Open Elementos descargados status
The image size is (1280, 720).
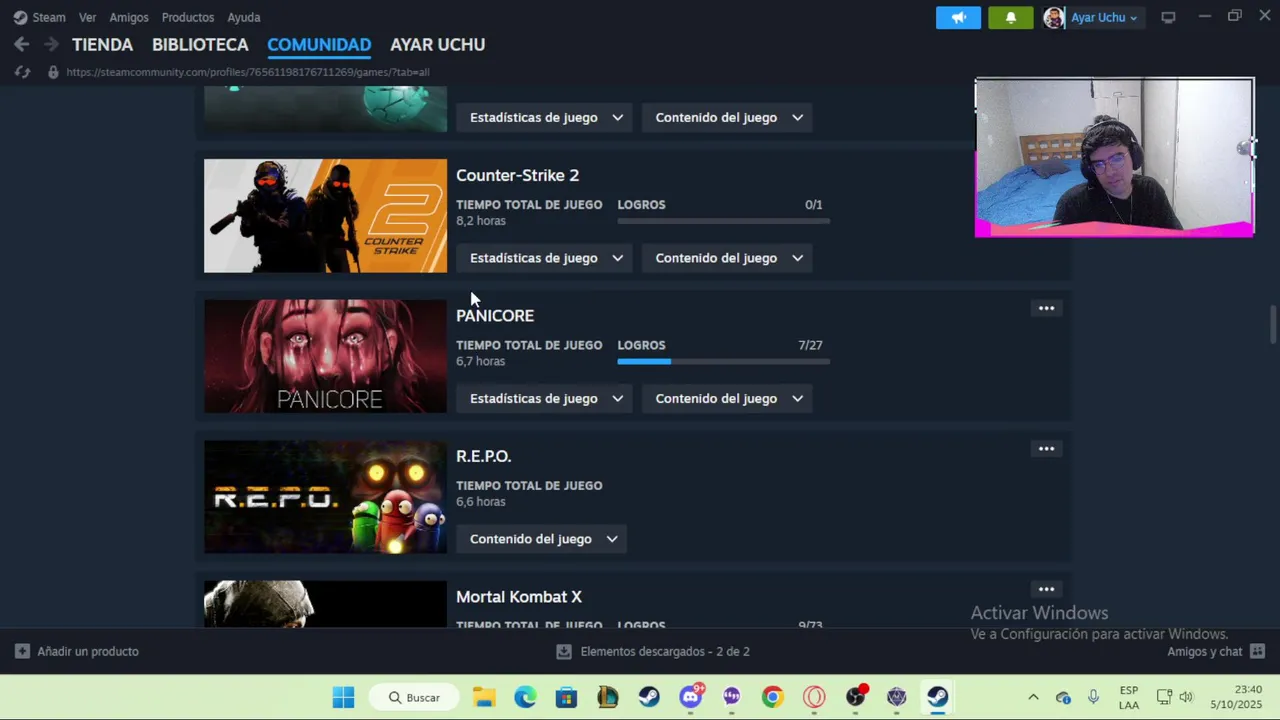[x=665, y=651]
